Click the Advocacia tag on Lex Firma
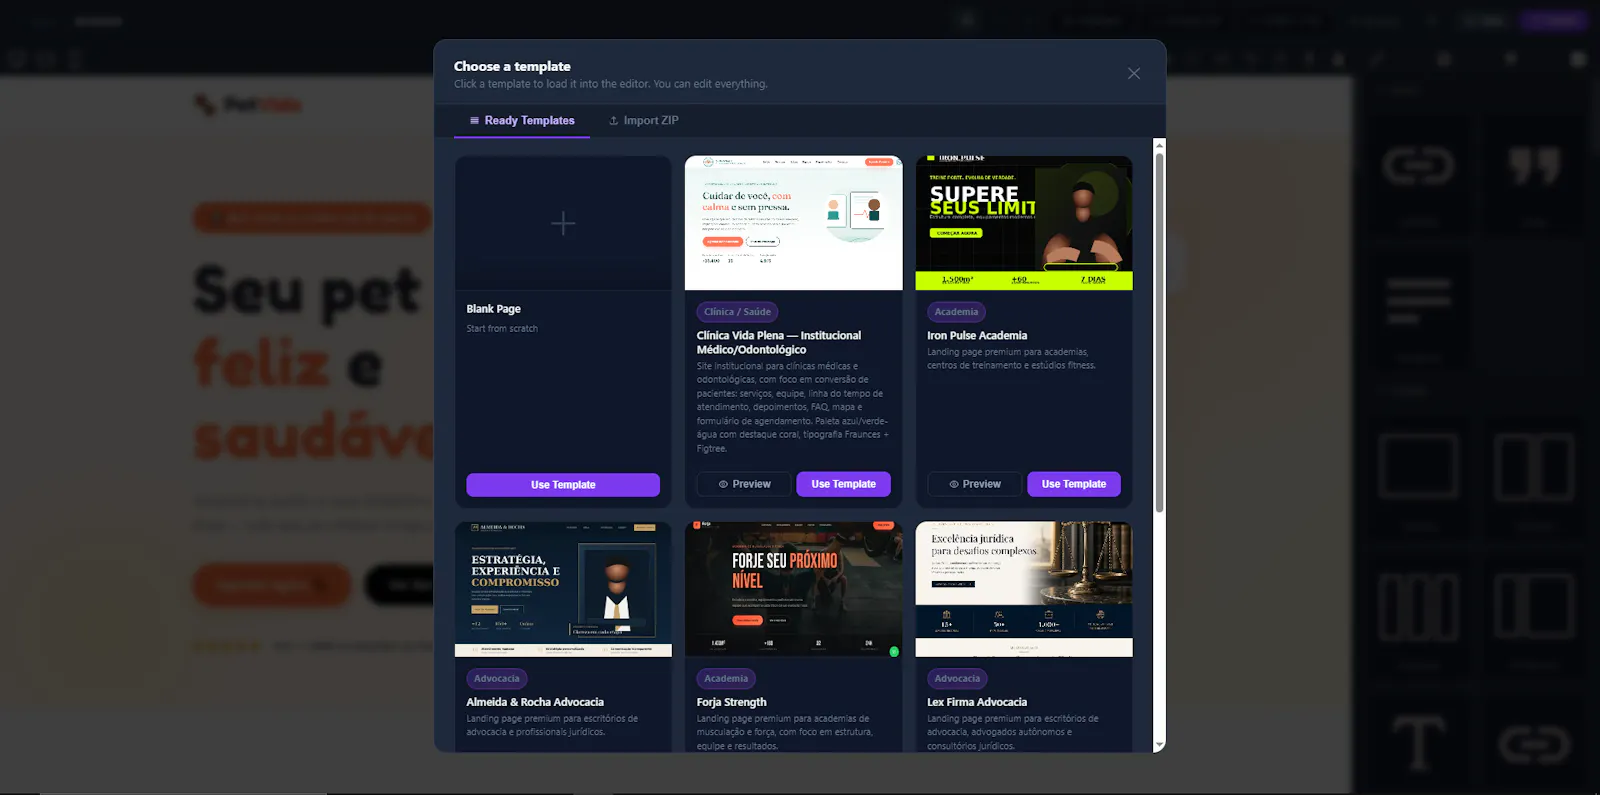1600x795 pixels. tap(957, 679)
